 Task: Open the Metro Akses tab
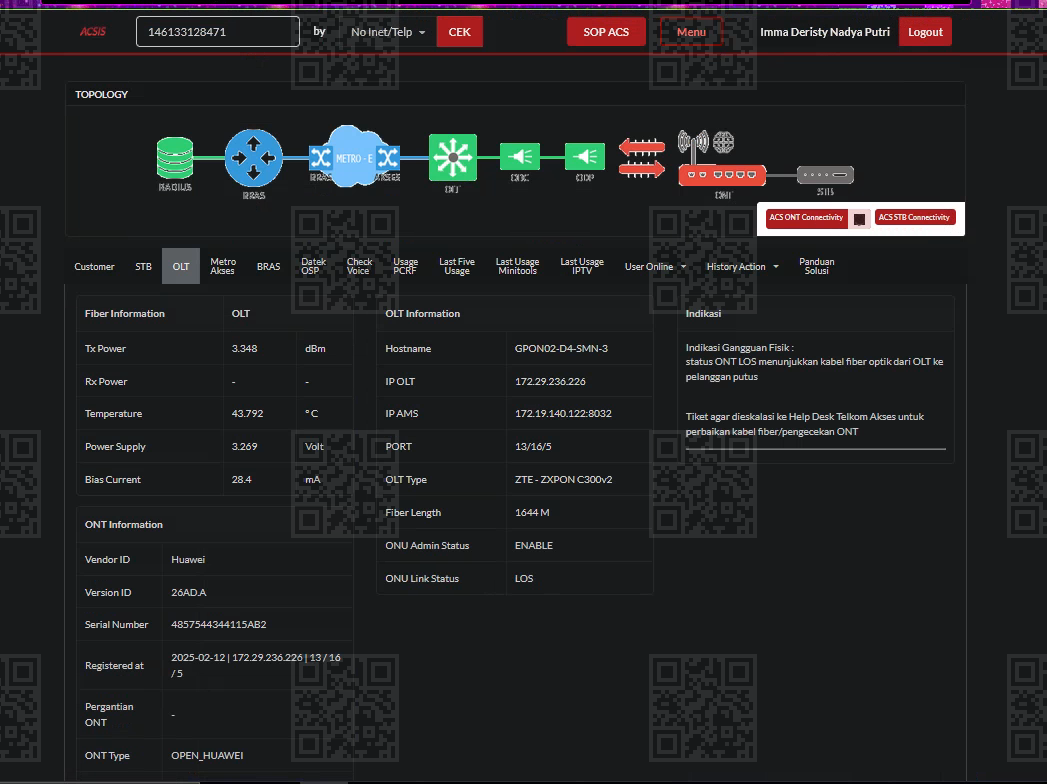pyautogui.click(x=223, y=266)
